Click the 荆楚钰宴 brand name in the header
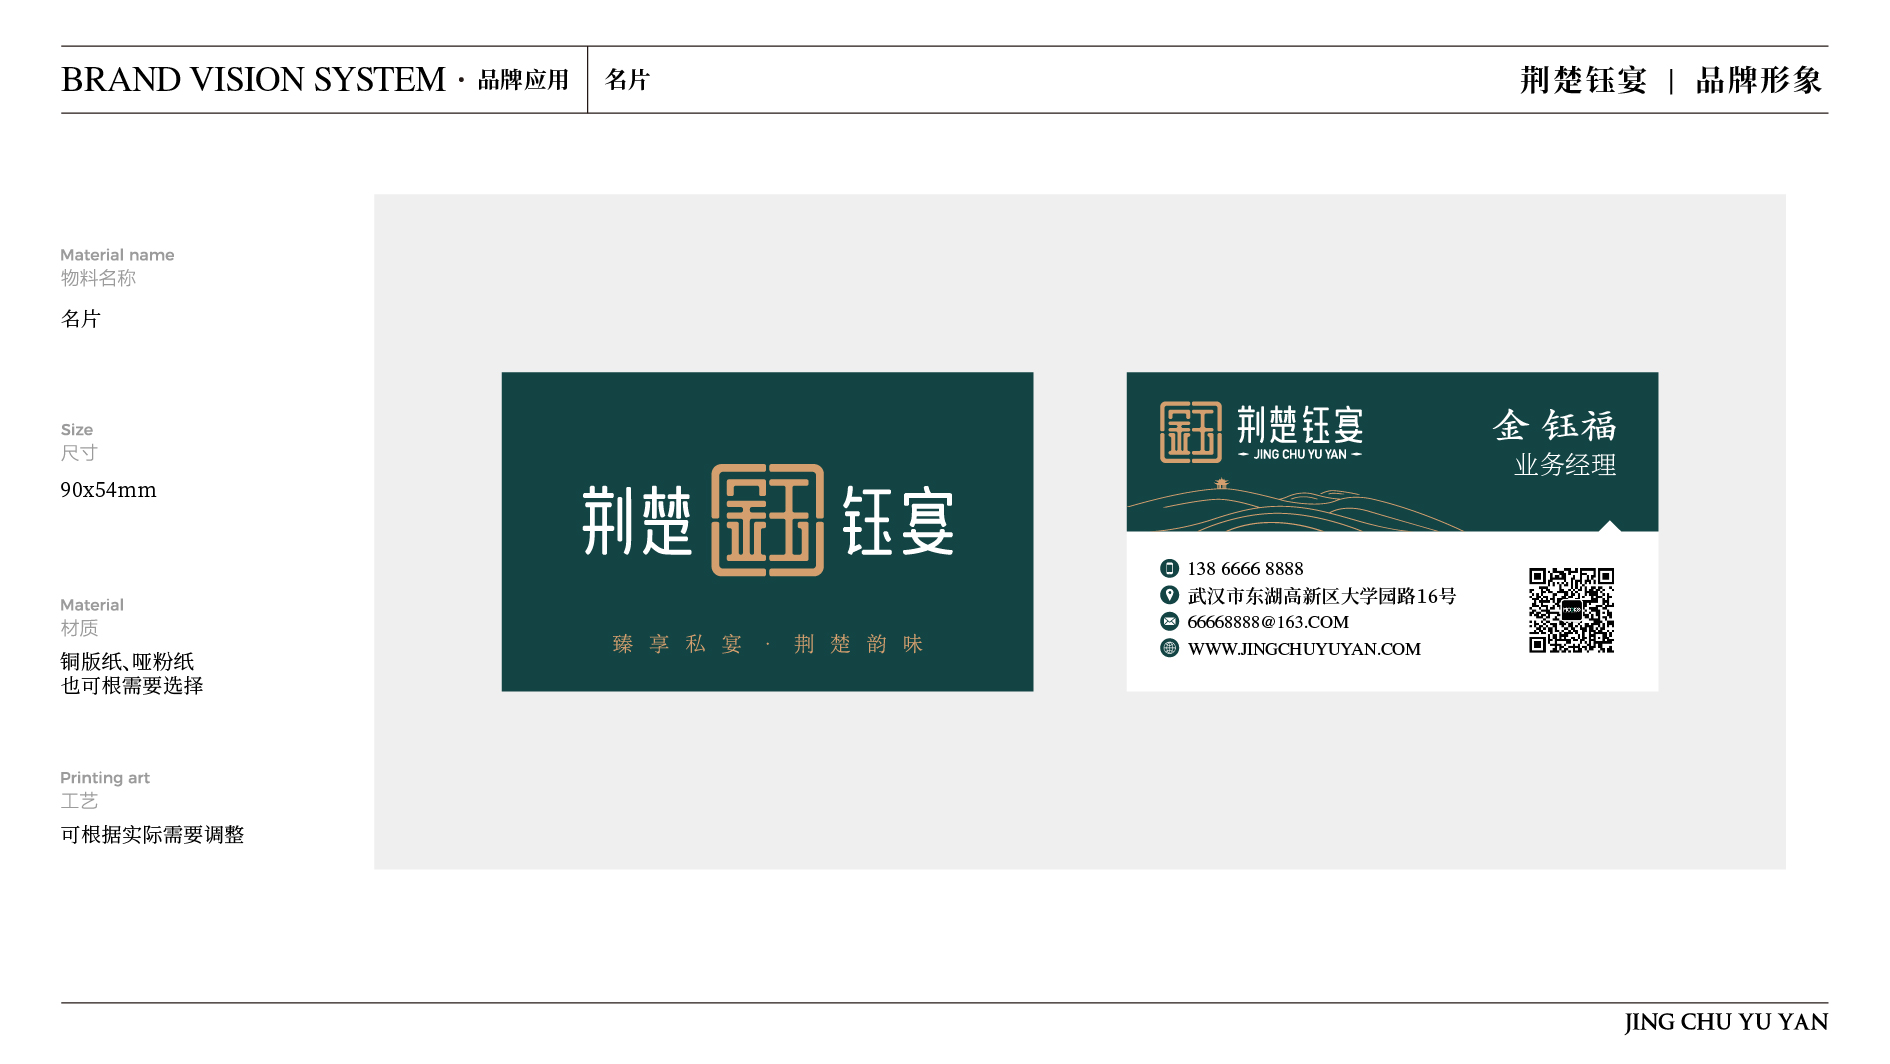 click(x=1583, y=80)
